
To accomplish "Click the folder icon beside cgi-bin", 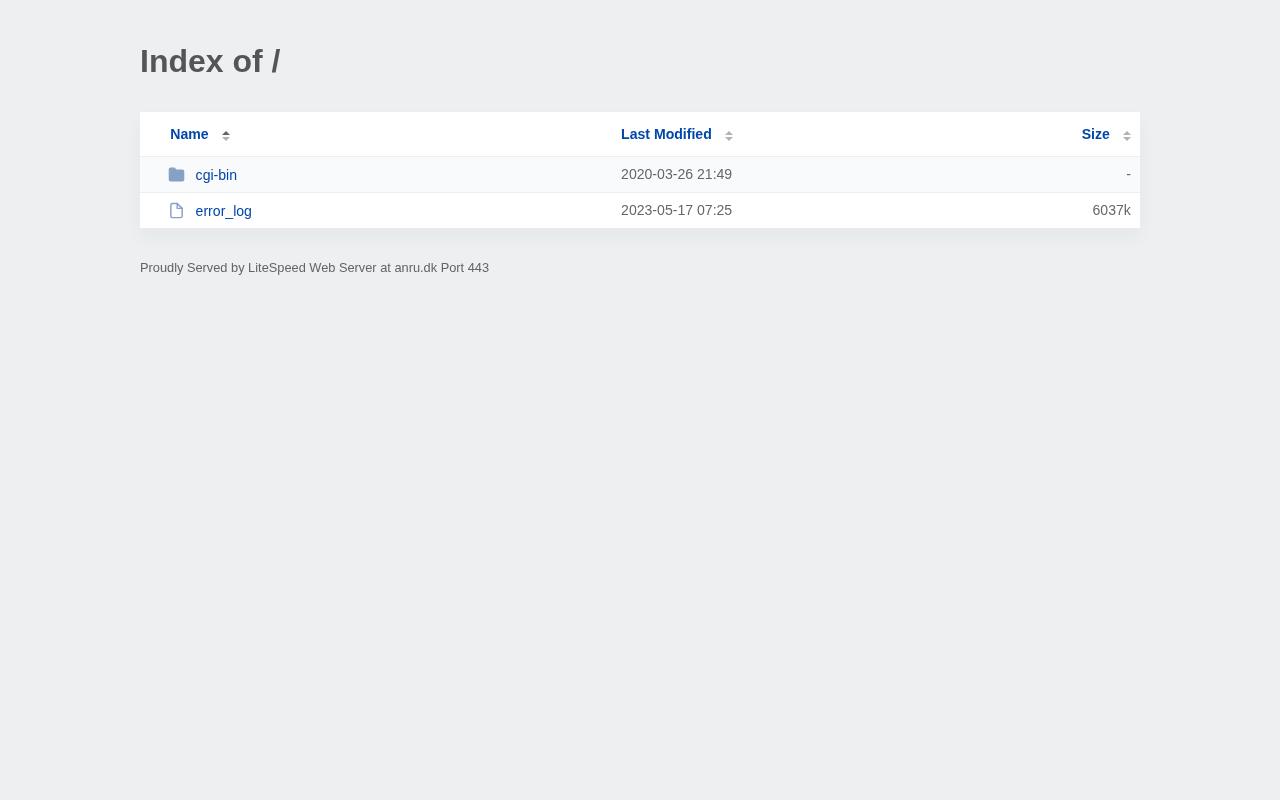I will (x=176, y=175).
